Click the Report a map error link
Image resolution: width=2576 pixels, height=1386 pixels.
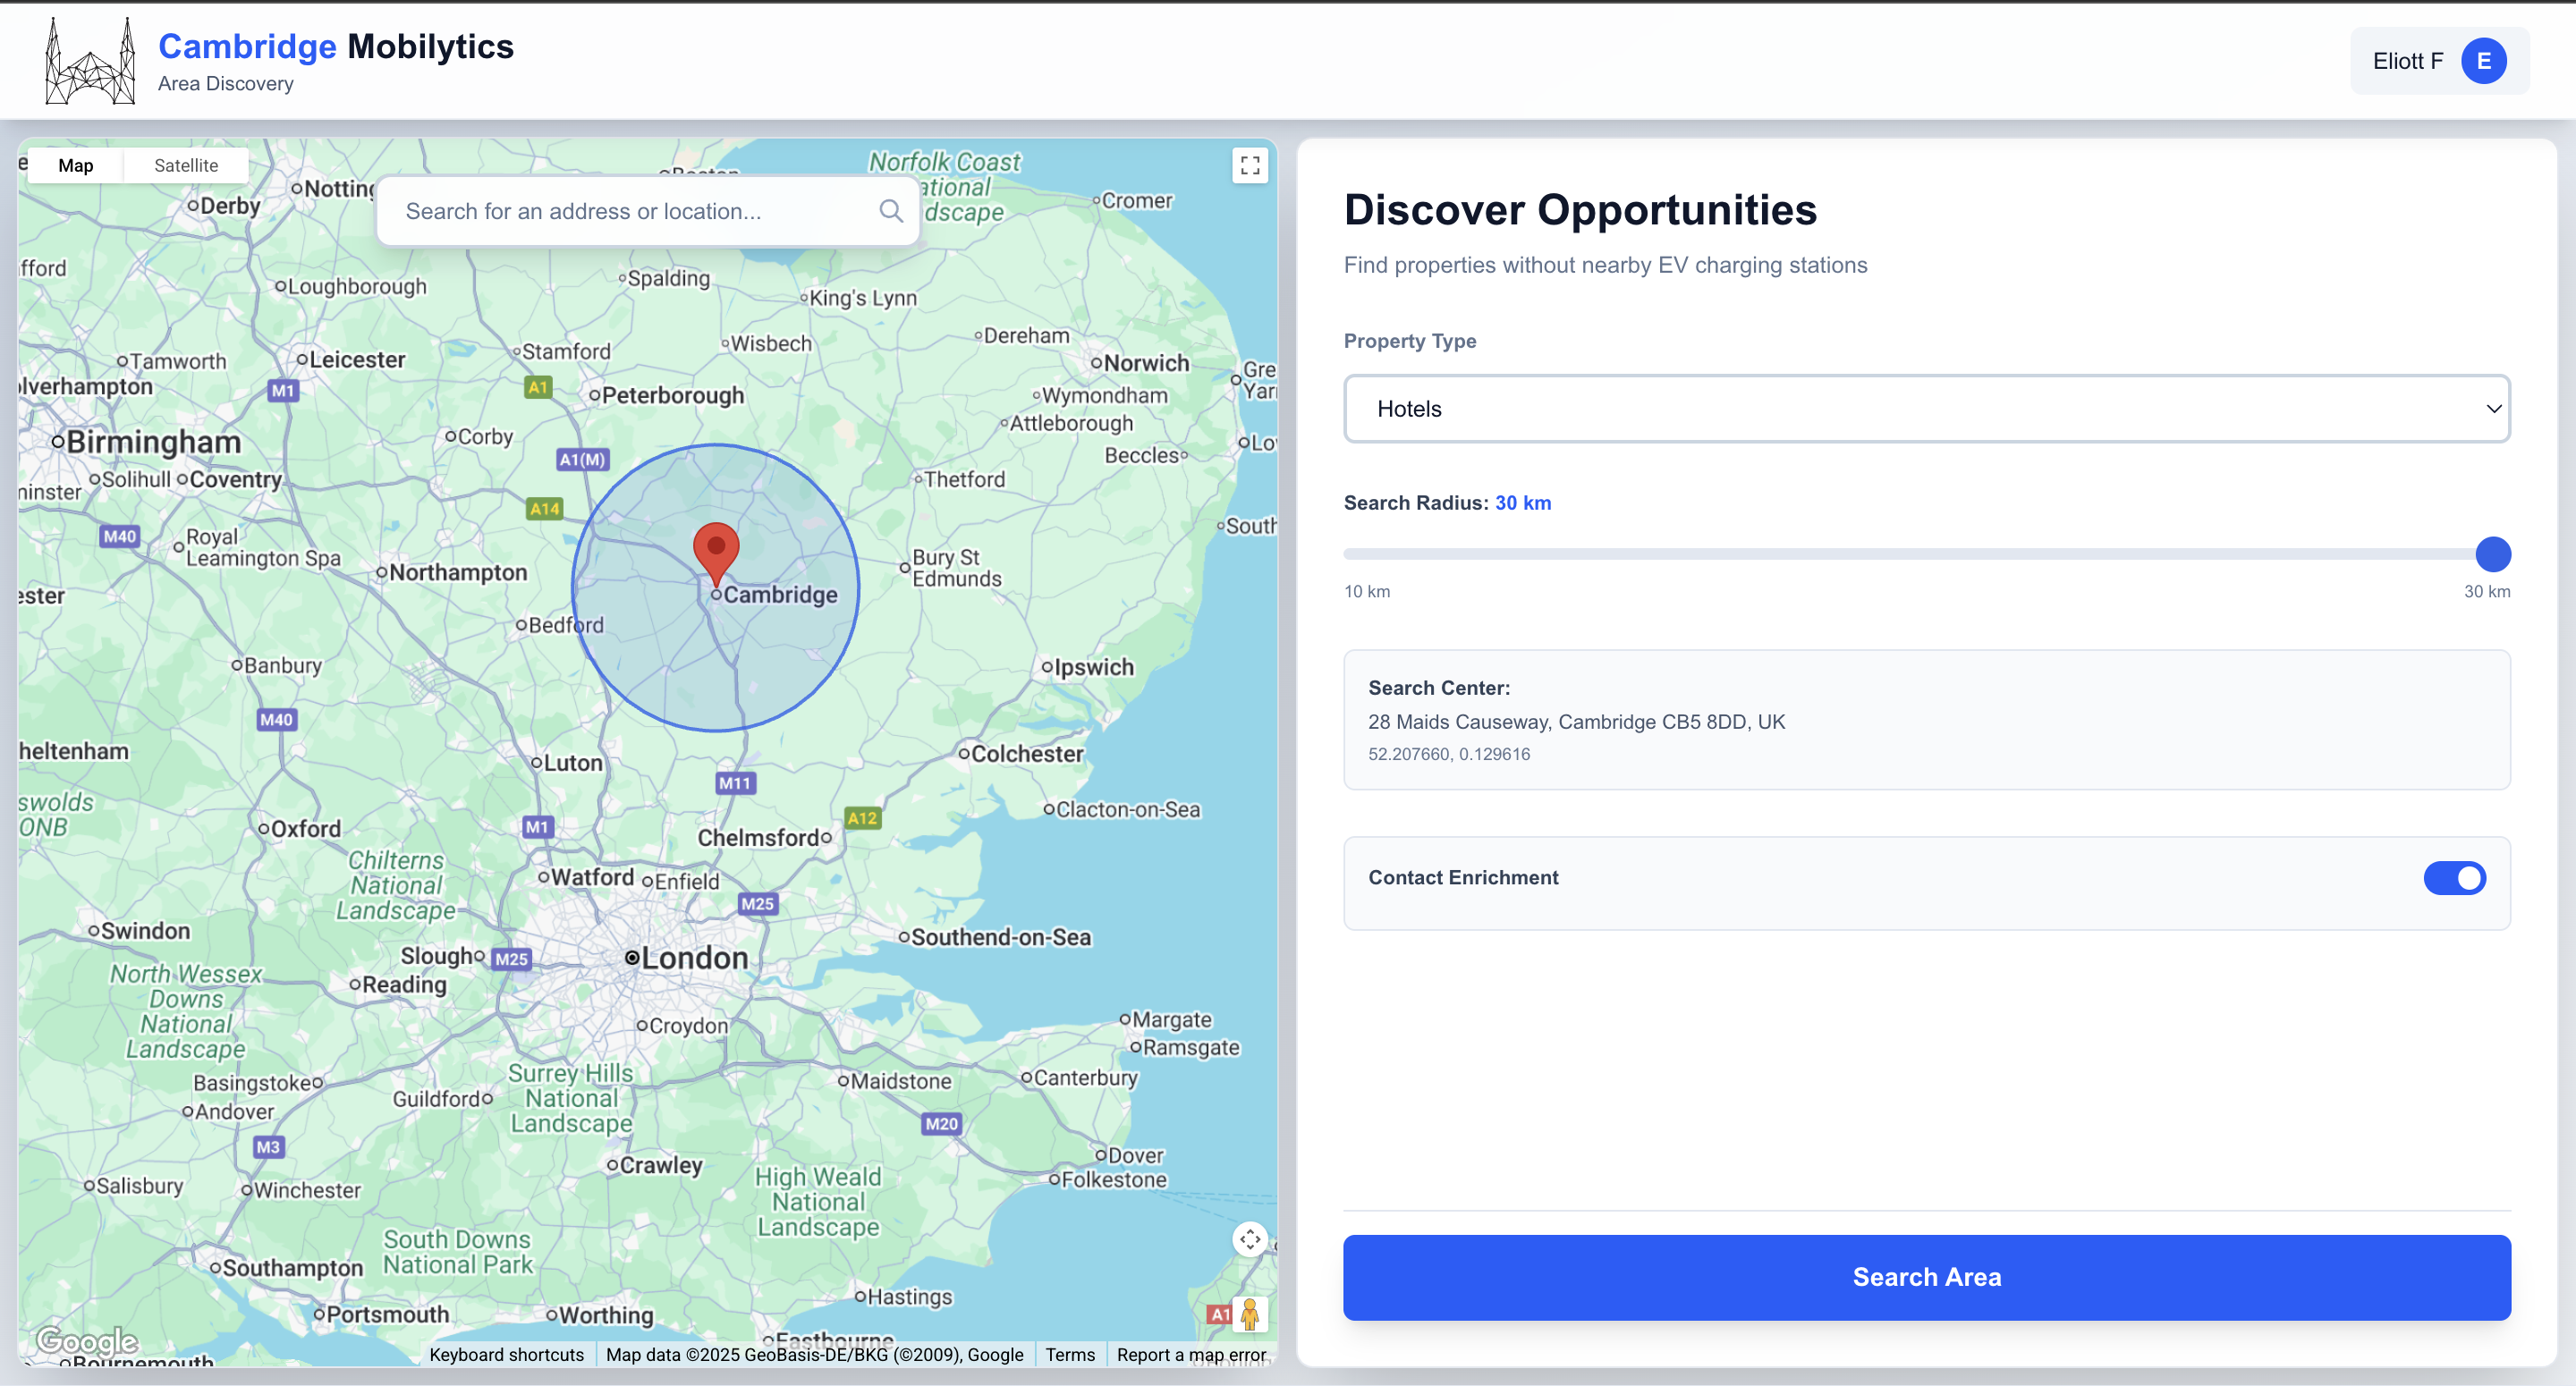(1191, 1354)
